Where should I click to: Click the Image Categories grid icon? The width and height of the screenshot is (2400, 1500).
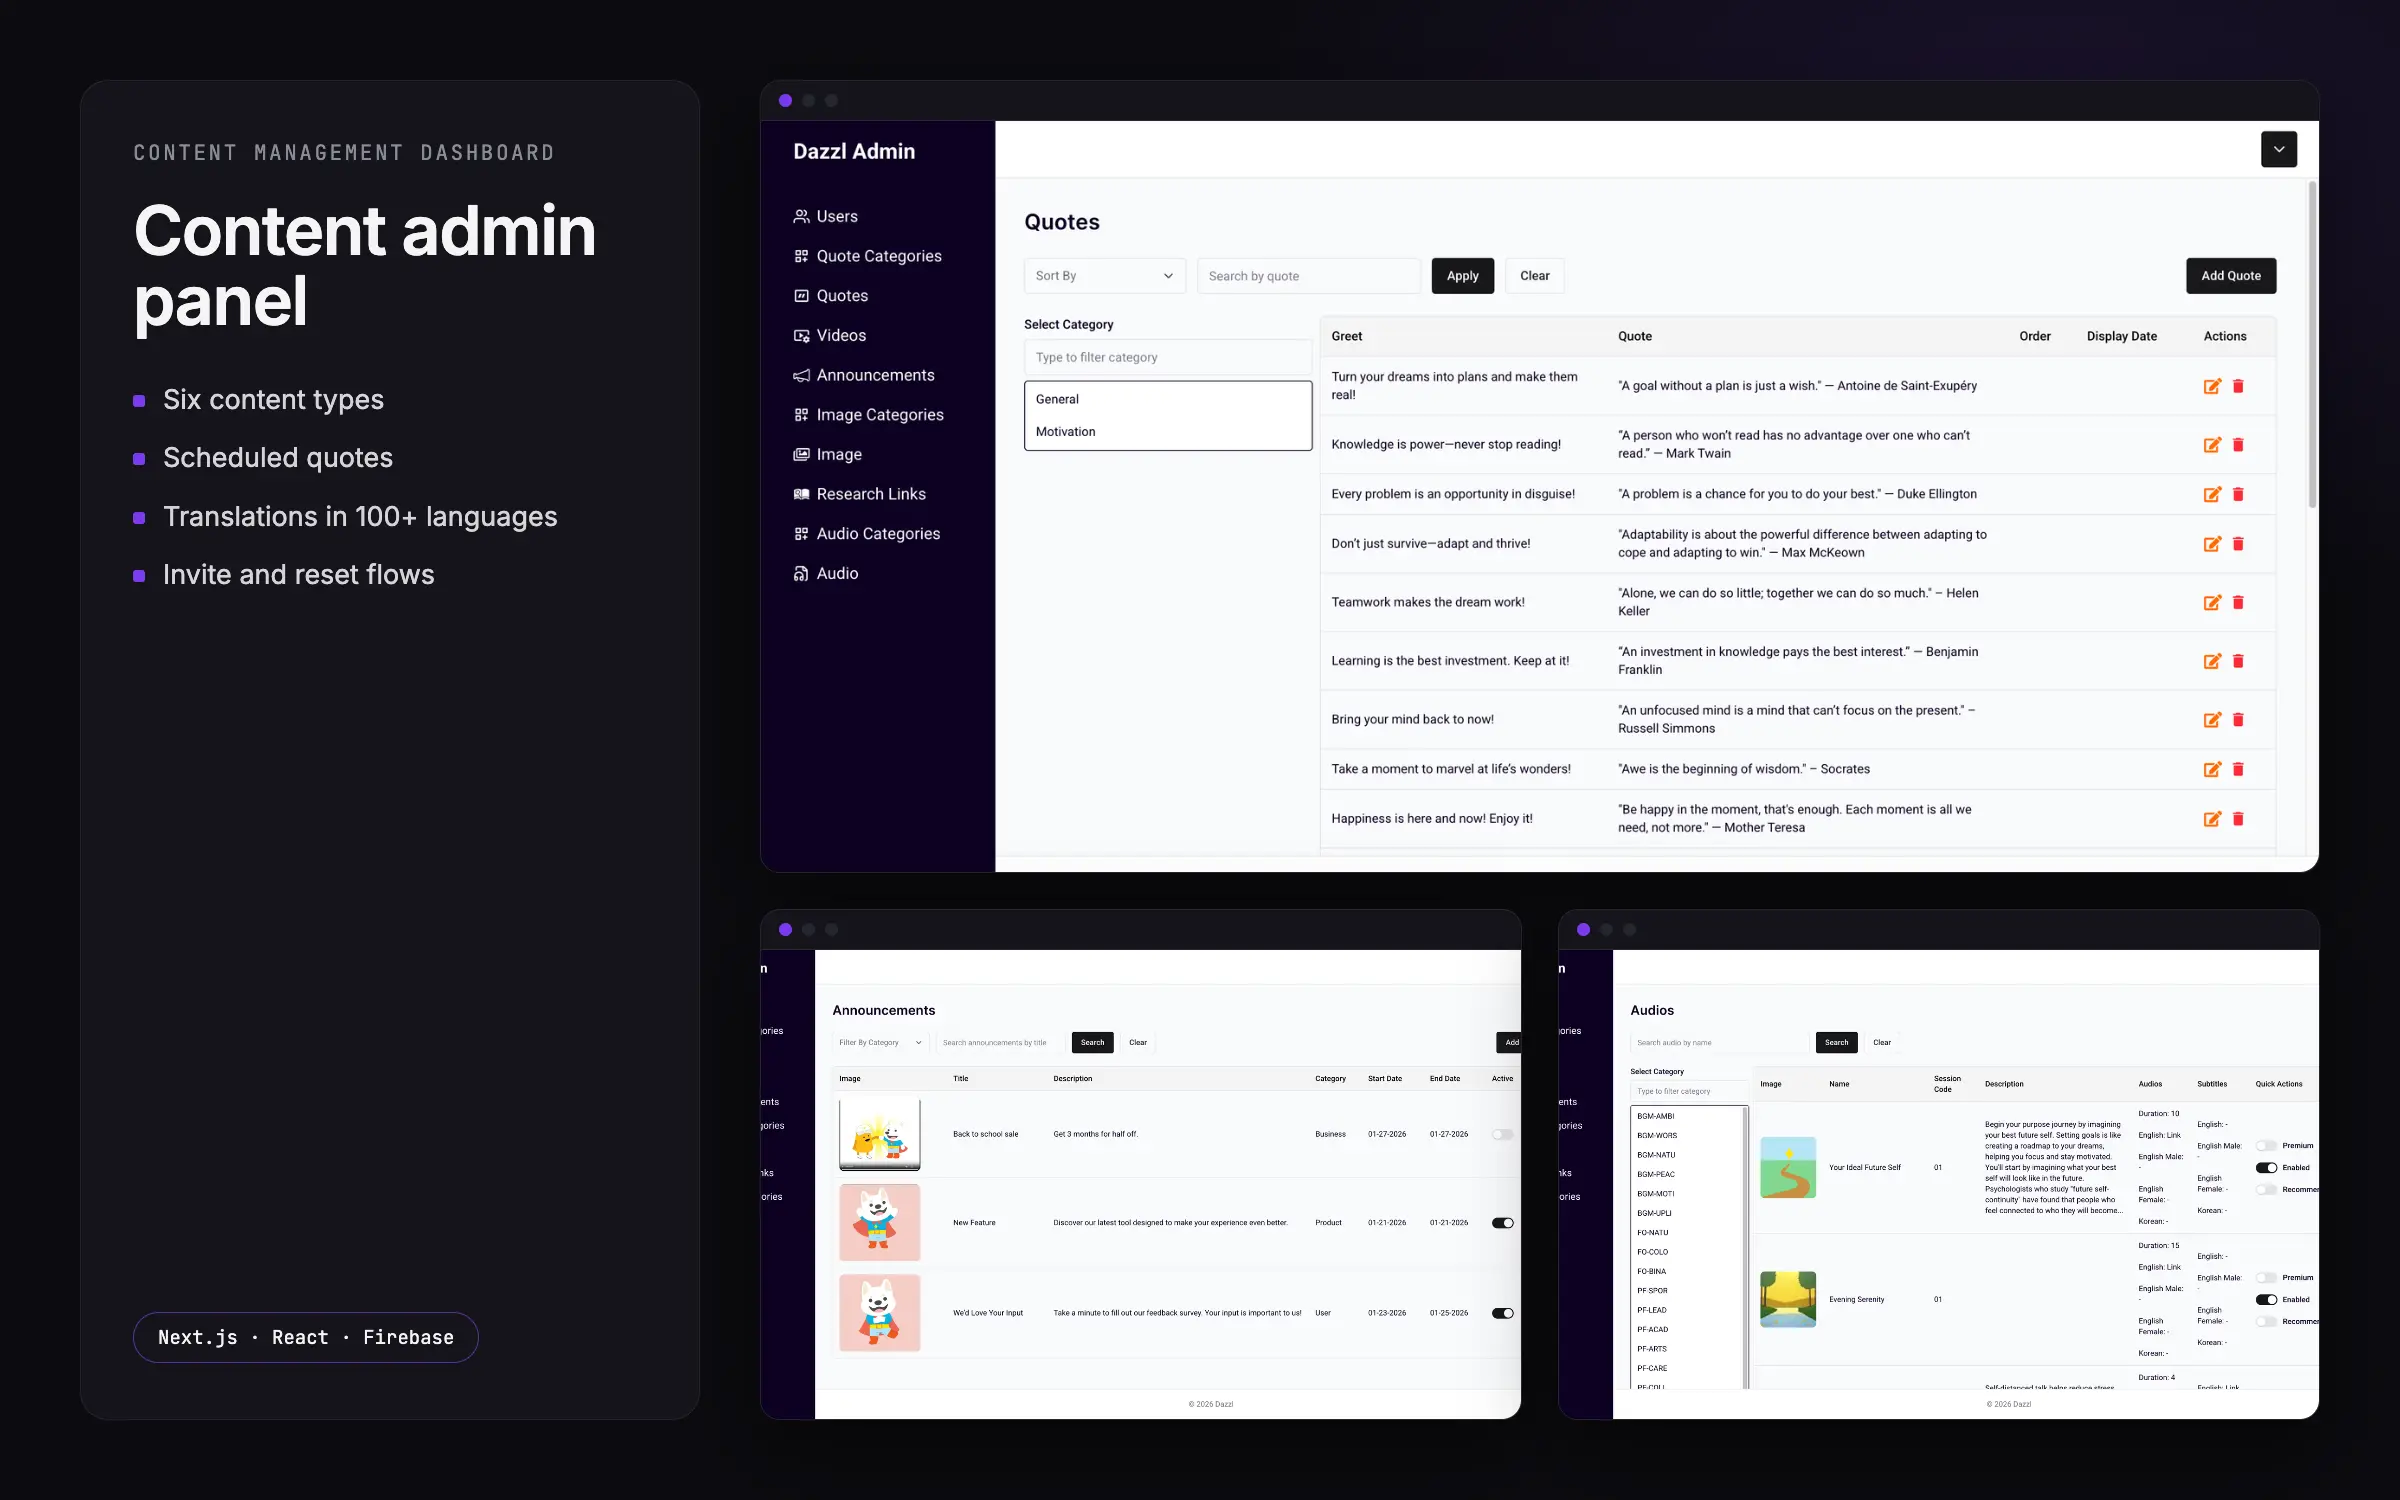pos(801,415)
